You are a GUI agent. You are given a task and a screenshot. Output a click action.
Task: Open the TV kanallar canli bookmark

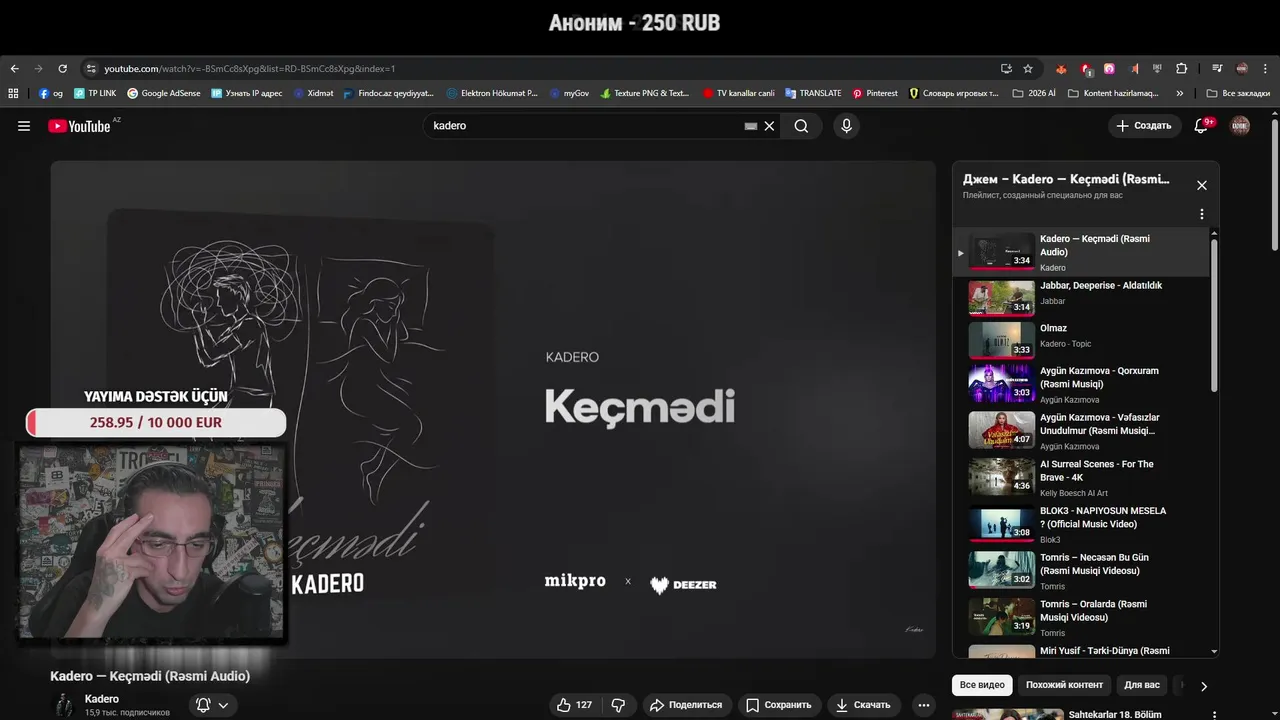[738, 93]
